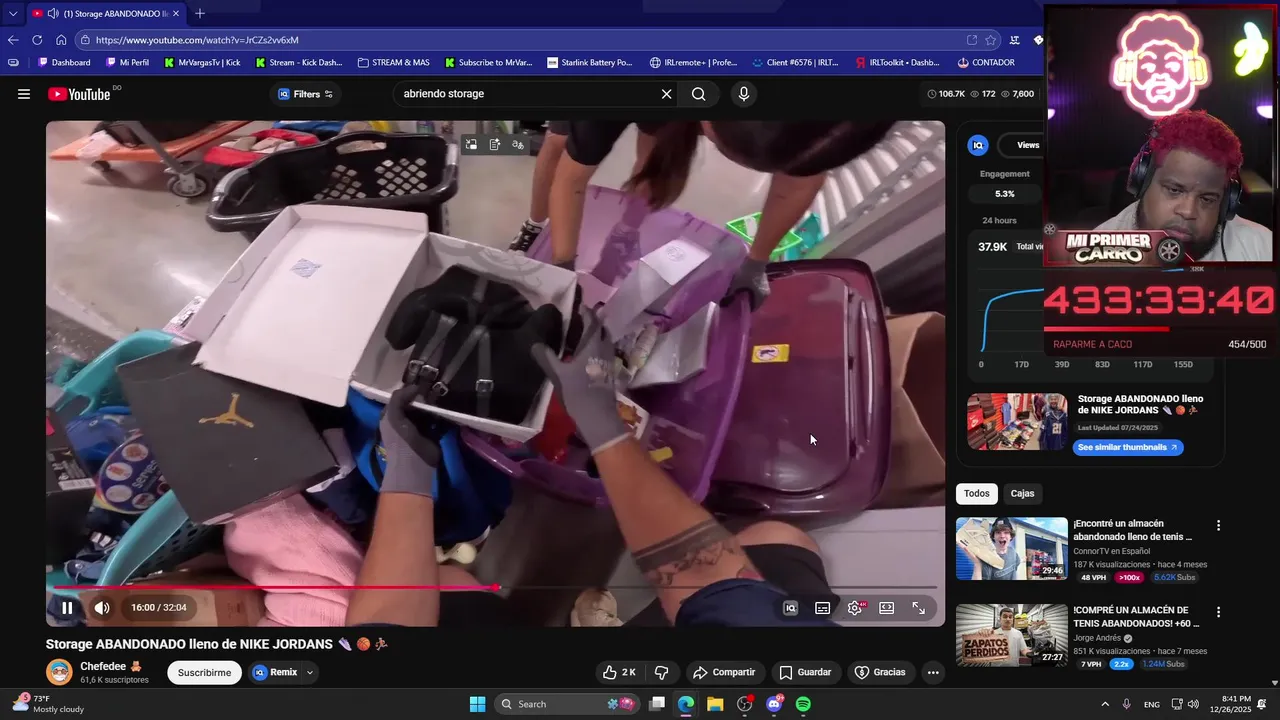This screenshot has width=1280, height=720.
Task: Open options menu for ConnorTV video
Action: point(1218,525)
